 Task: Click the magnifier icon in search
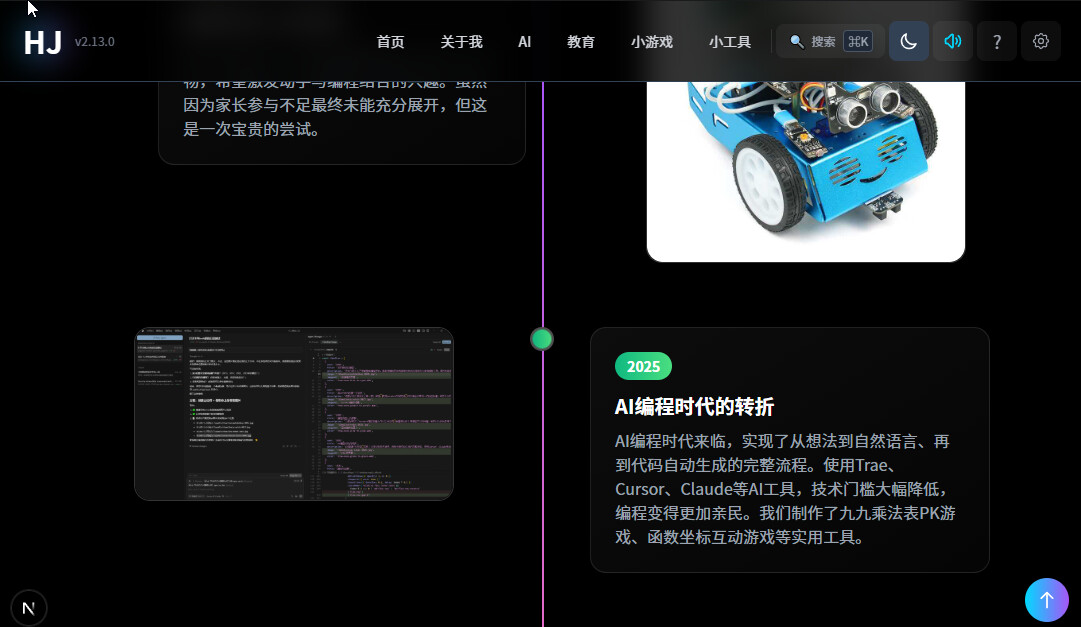tap(797, 42)
